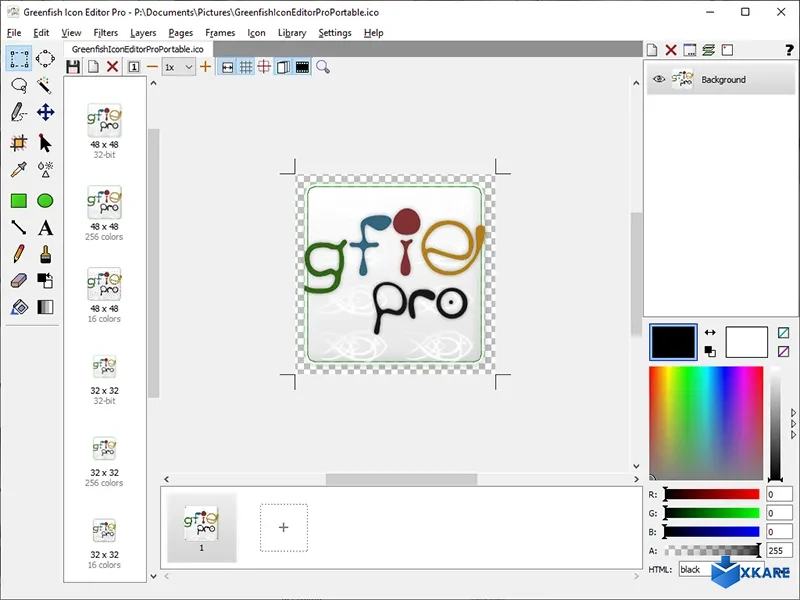Select the 48 x 48 256 colors page
800x600 pixels.
(x=104, y=213)
